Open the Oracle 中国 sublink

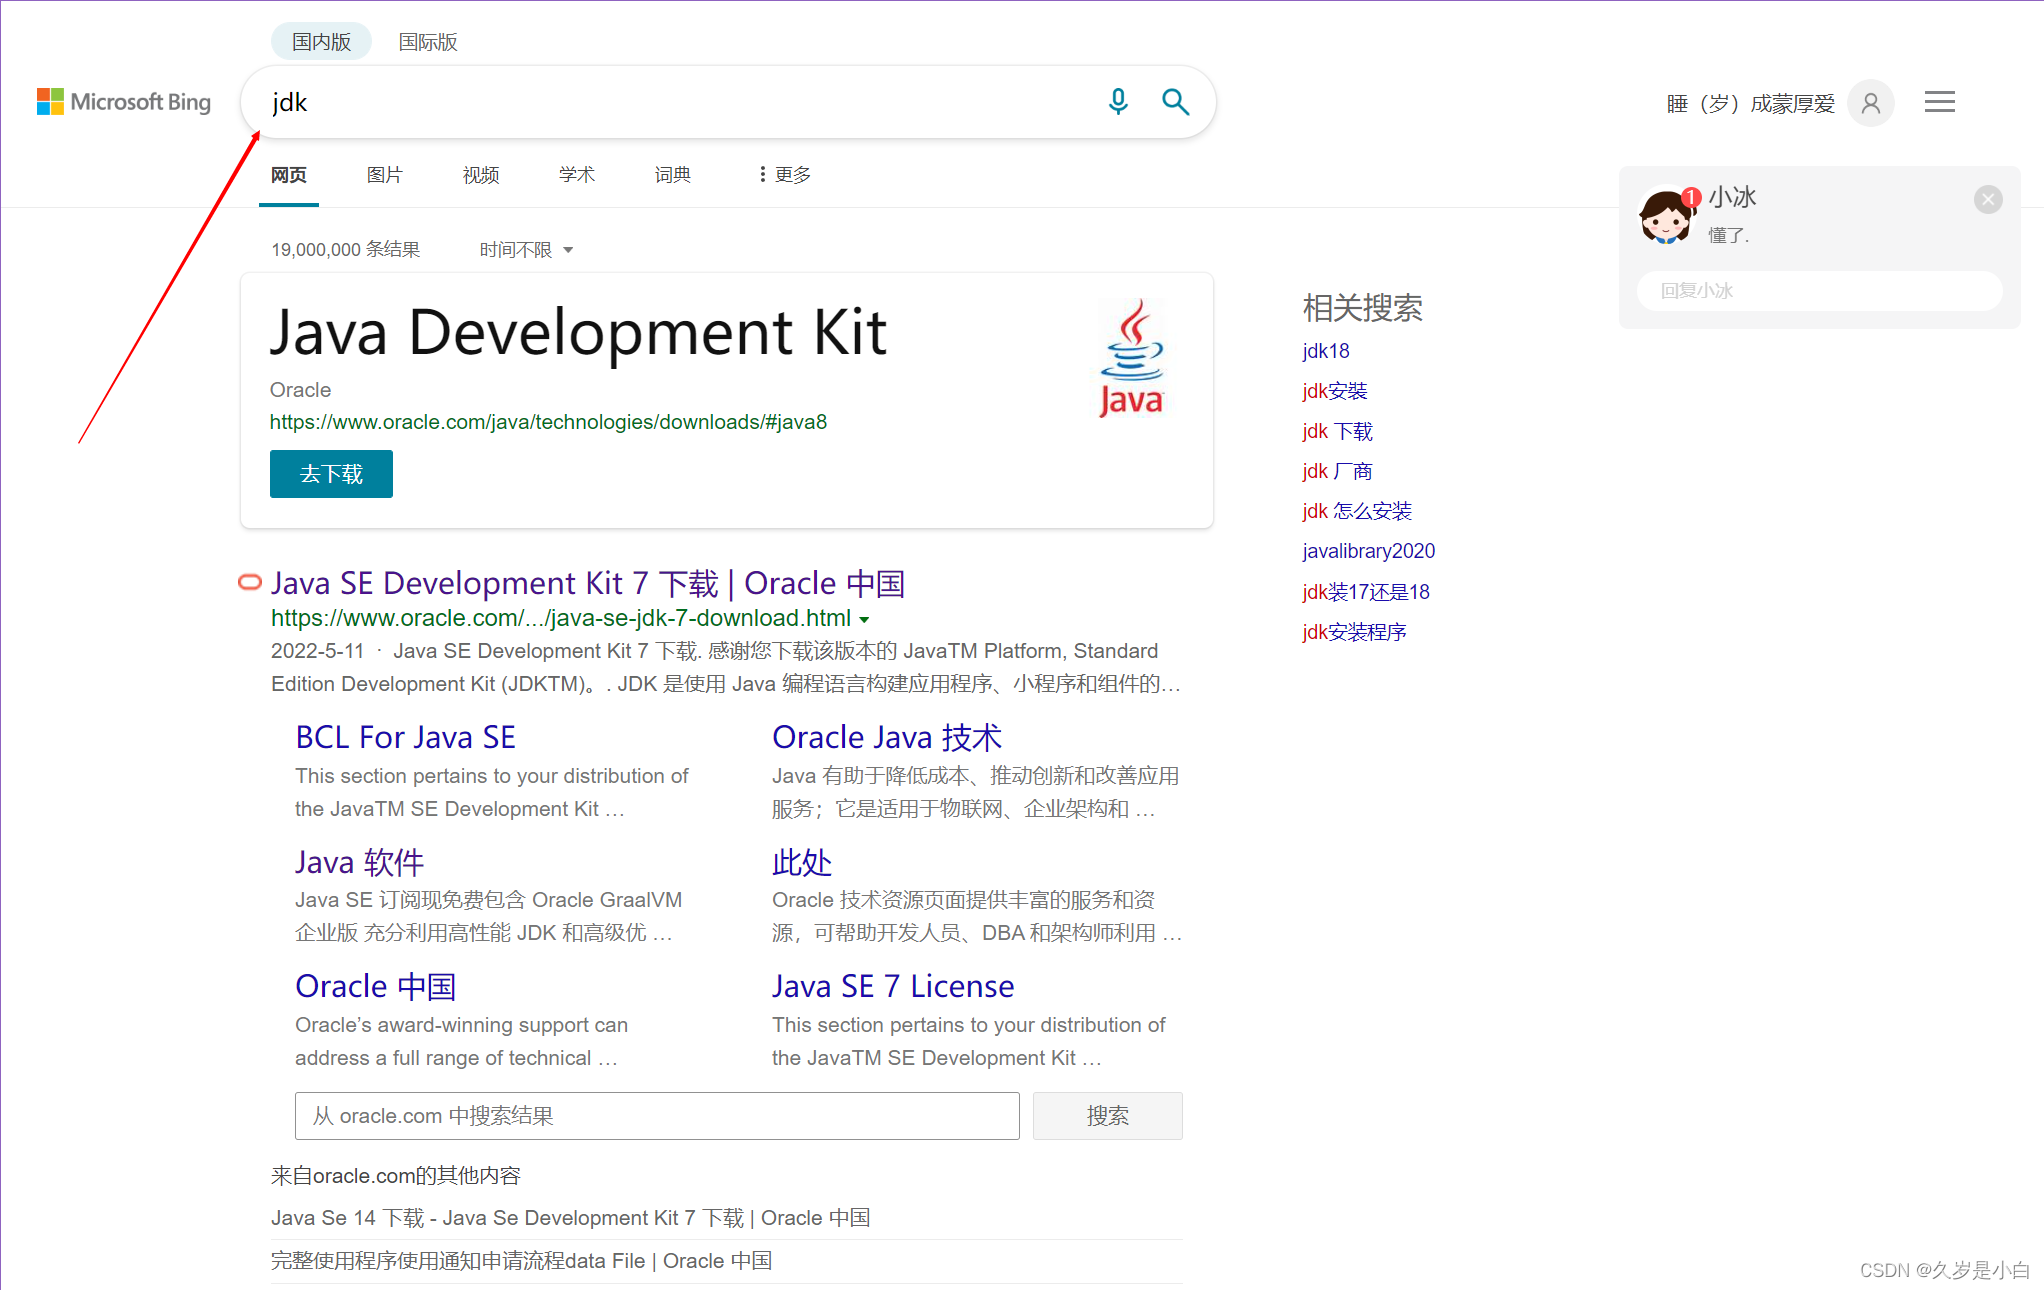pos(376,986)
